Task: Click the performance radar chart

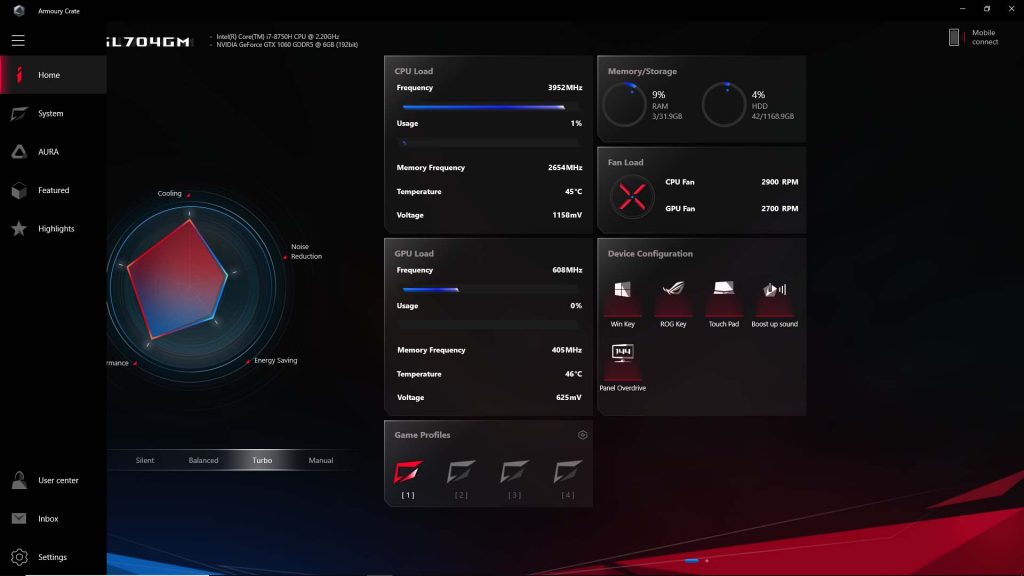Action: pyautogui.click(x=190, y=287)
